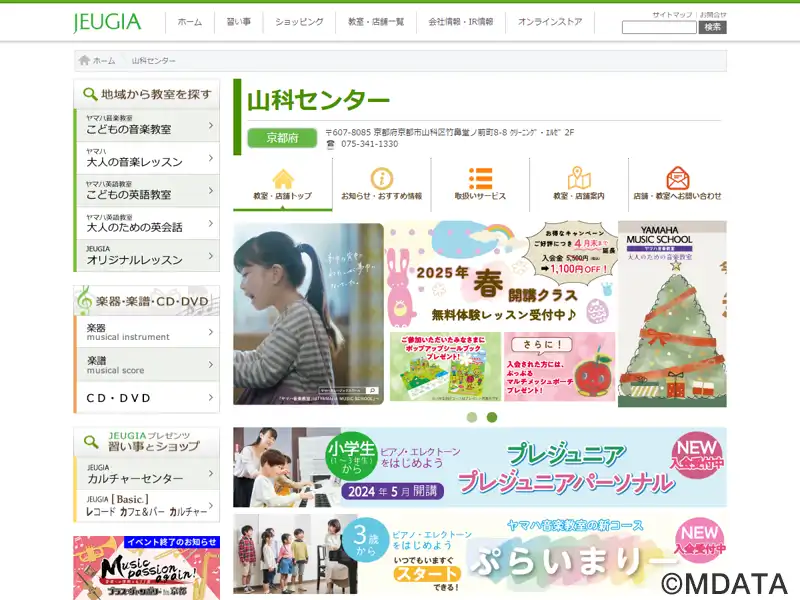Click the treble clef icon by 楽器・楽譜・CD・DVD
The image size is (800, 600).
[x=84, y=301]
